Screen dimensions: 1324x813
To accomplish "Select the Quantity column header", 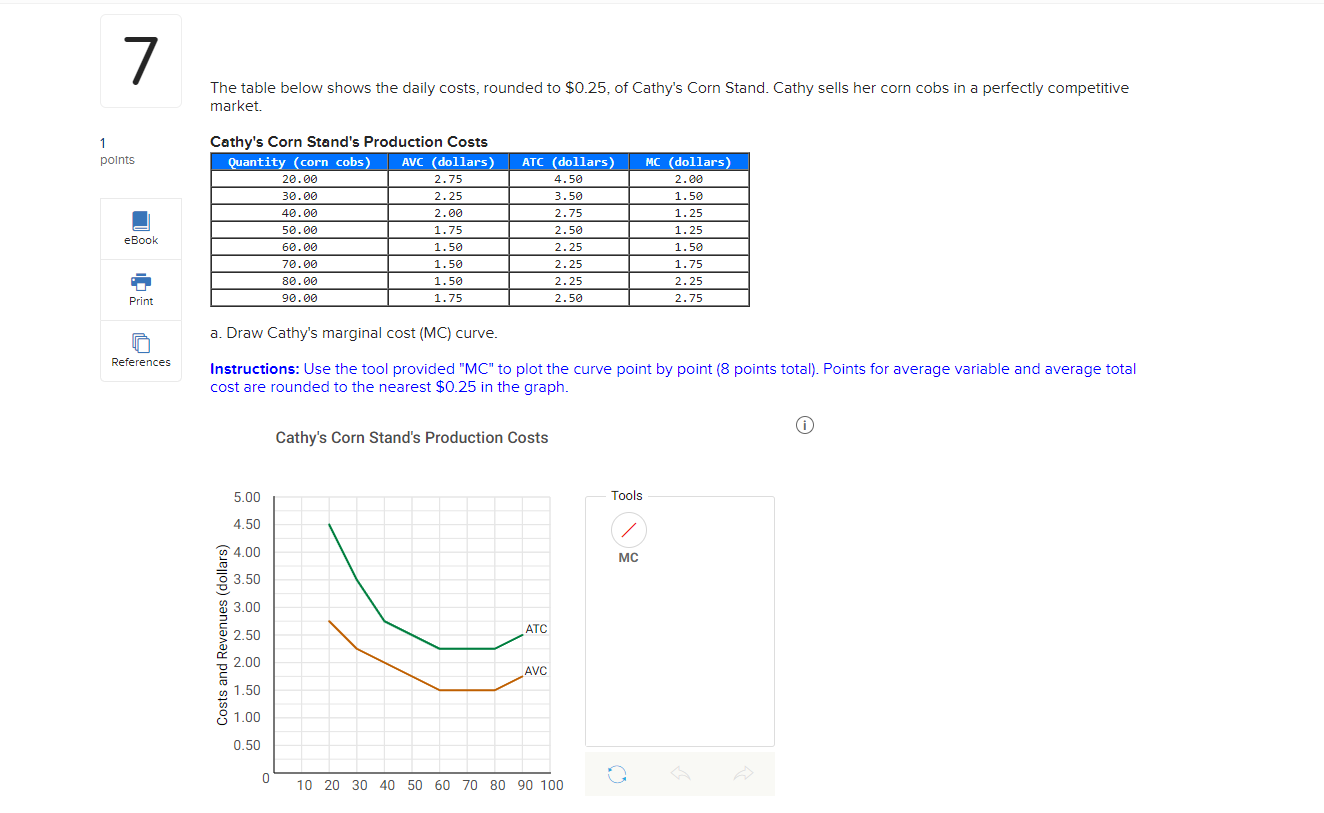I will coord(298,161).
